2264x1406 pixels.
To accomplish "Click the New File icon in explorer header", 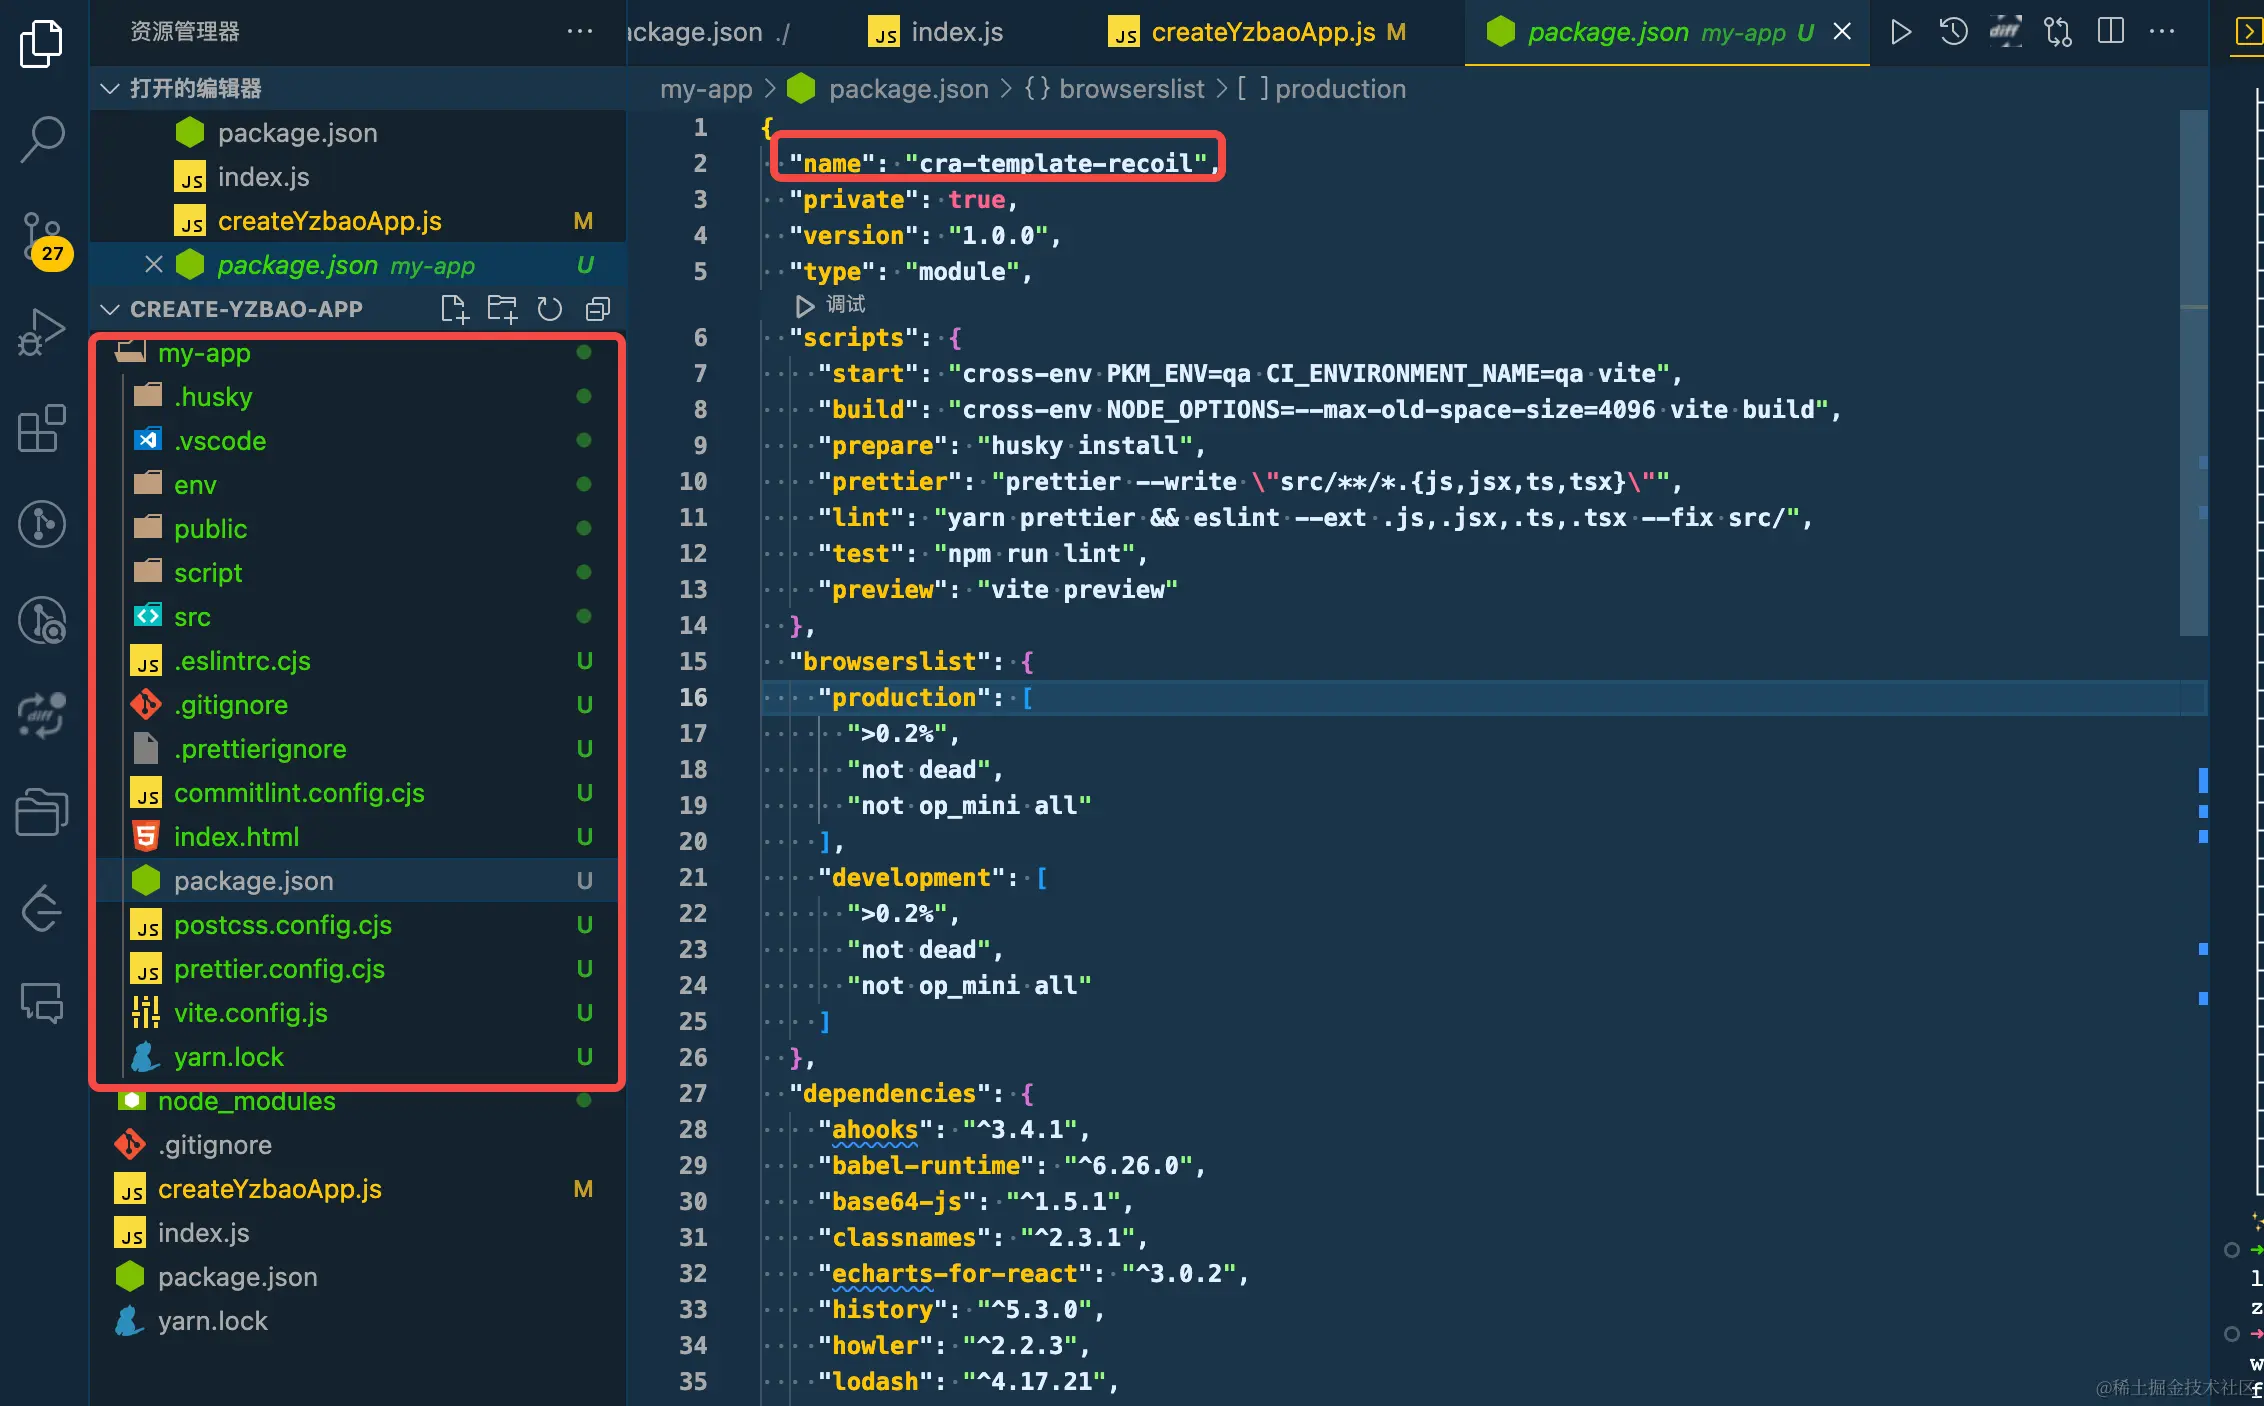I will click(454, 309).
